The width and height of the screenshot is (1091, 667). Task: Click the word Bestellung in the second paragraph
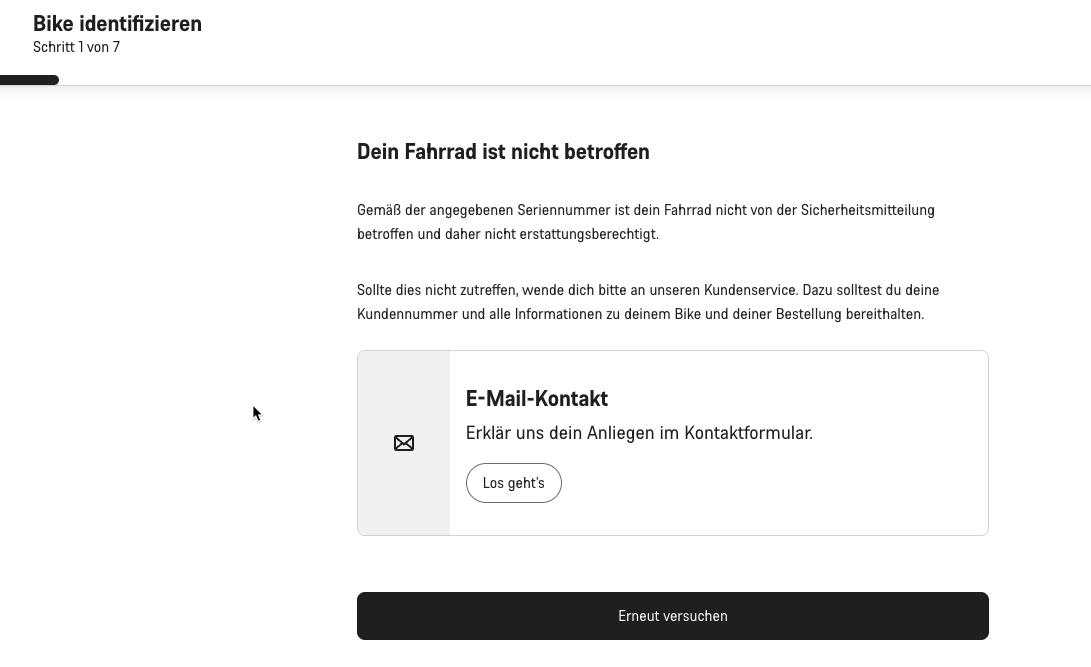click(x=809, y=314)
